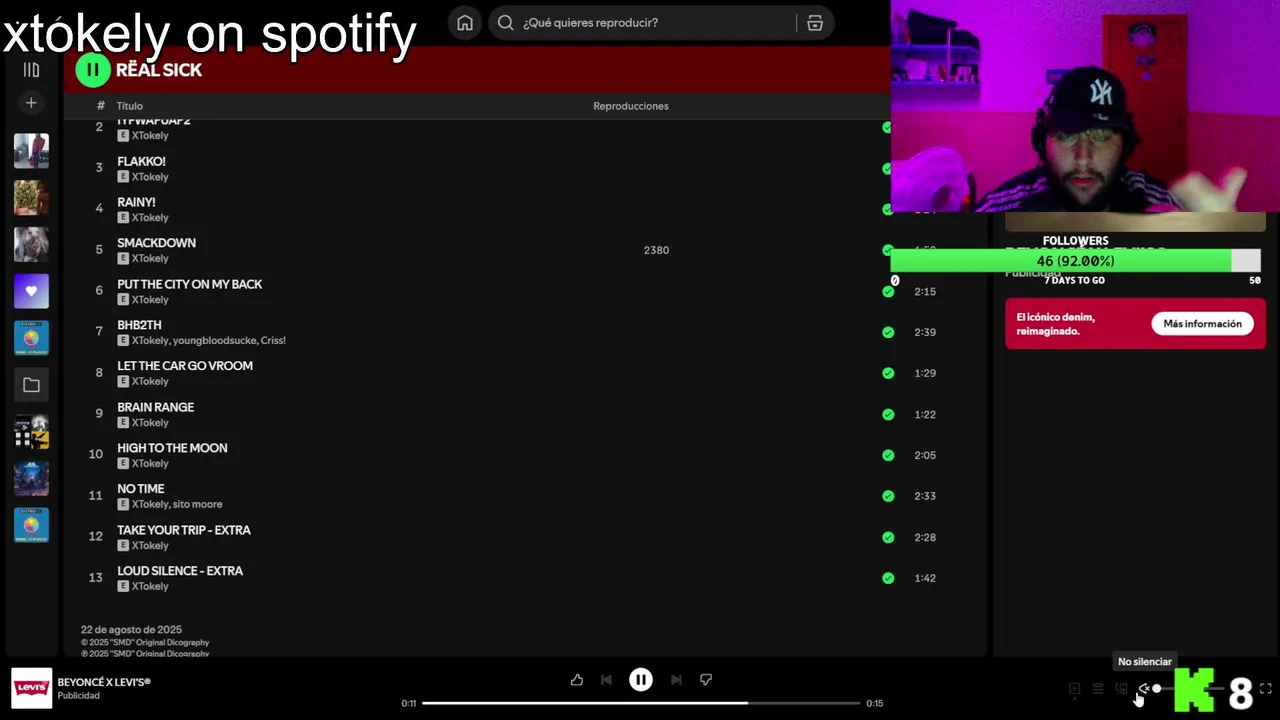Play PUT THE CITY ON MY BACK
1280x720 pixels.
point(189,284)
